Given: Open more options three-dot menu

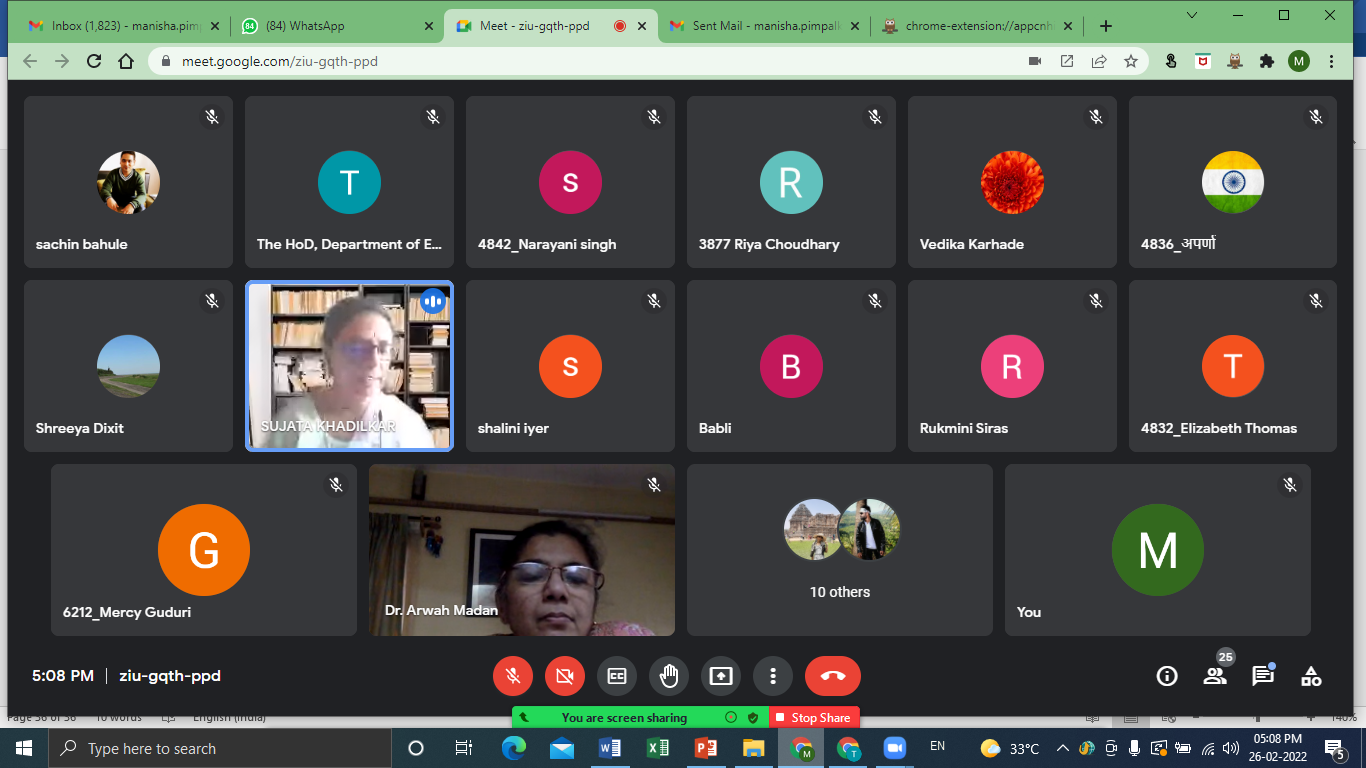Looking at the screenshot, I should [773, 676].
